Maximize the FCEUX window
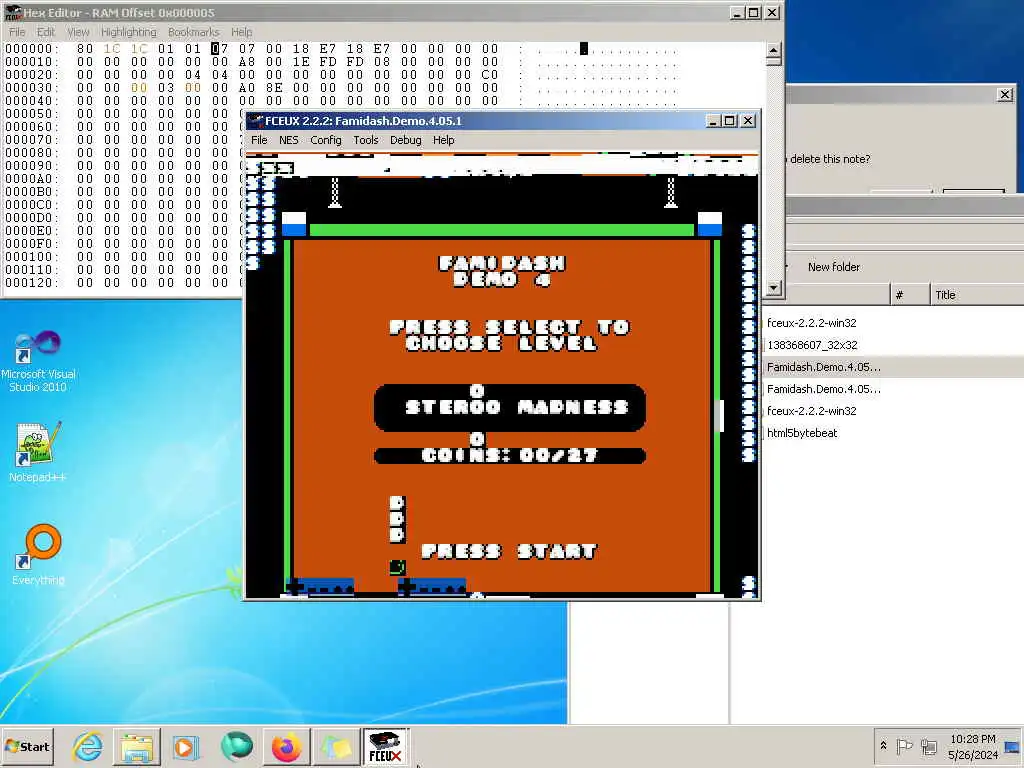1024x768 pixels. [730, 121]
